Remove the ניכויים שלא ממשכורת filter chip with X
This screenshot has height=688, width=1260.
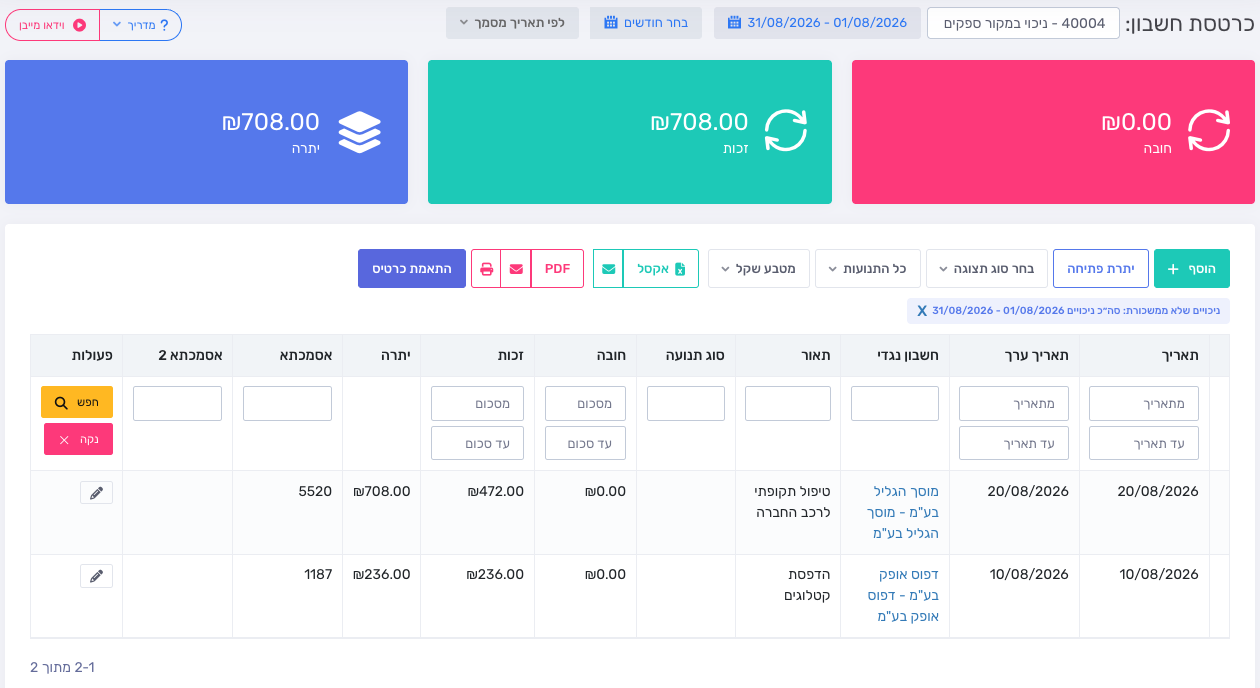(922, 311)
